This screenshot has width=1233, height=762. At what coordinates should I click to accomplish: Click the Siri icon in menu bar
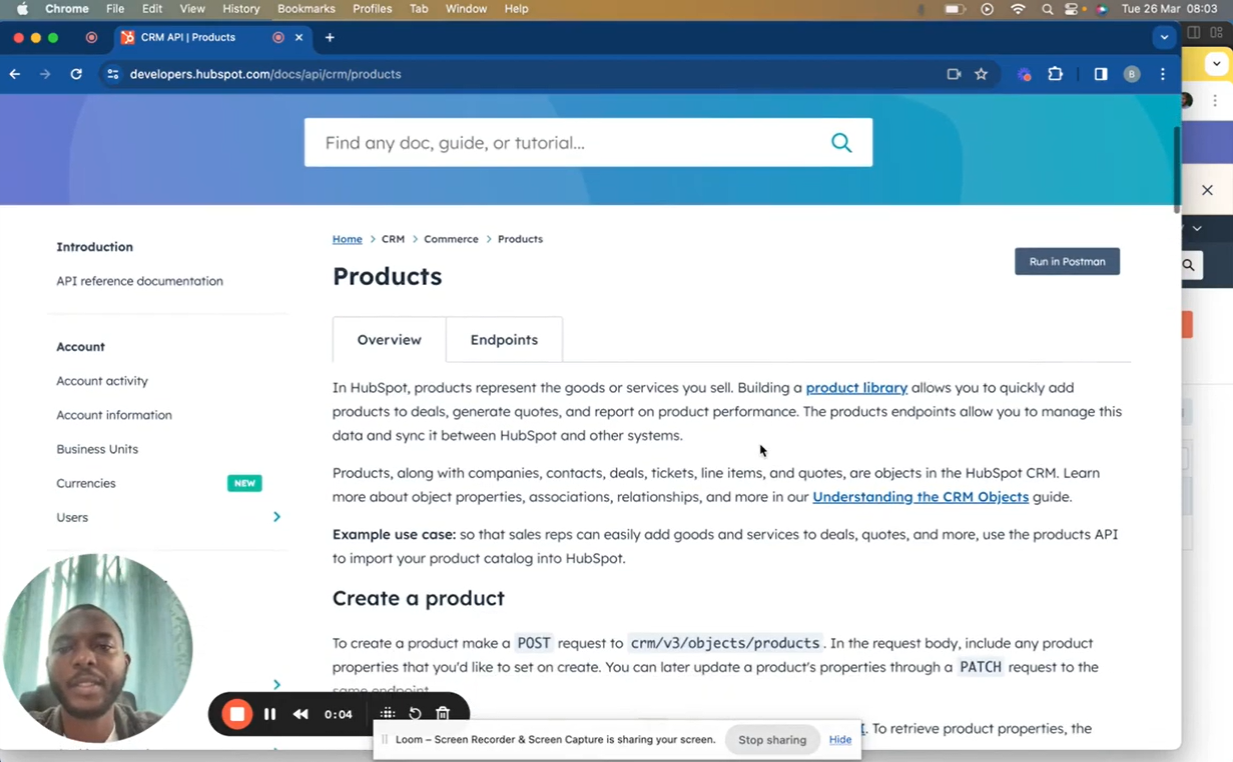coord(1102,9)
